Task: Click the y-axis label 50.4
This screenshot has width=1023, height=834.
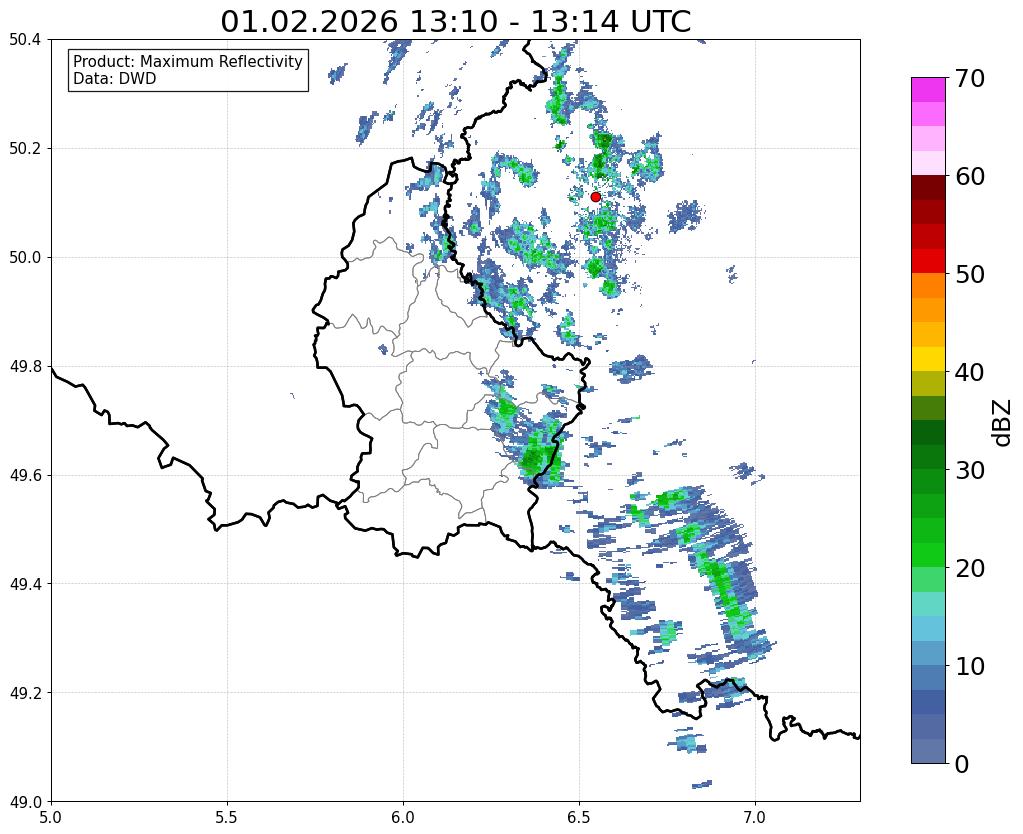Action: point(25,40)
